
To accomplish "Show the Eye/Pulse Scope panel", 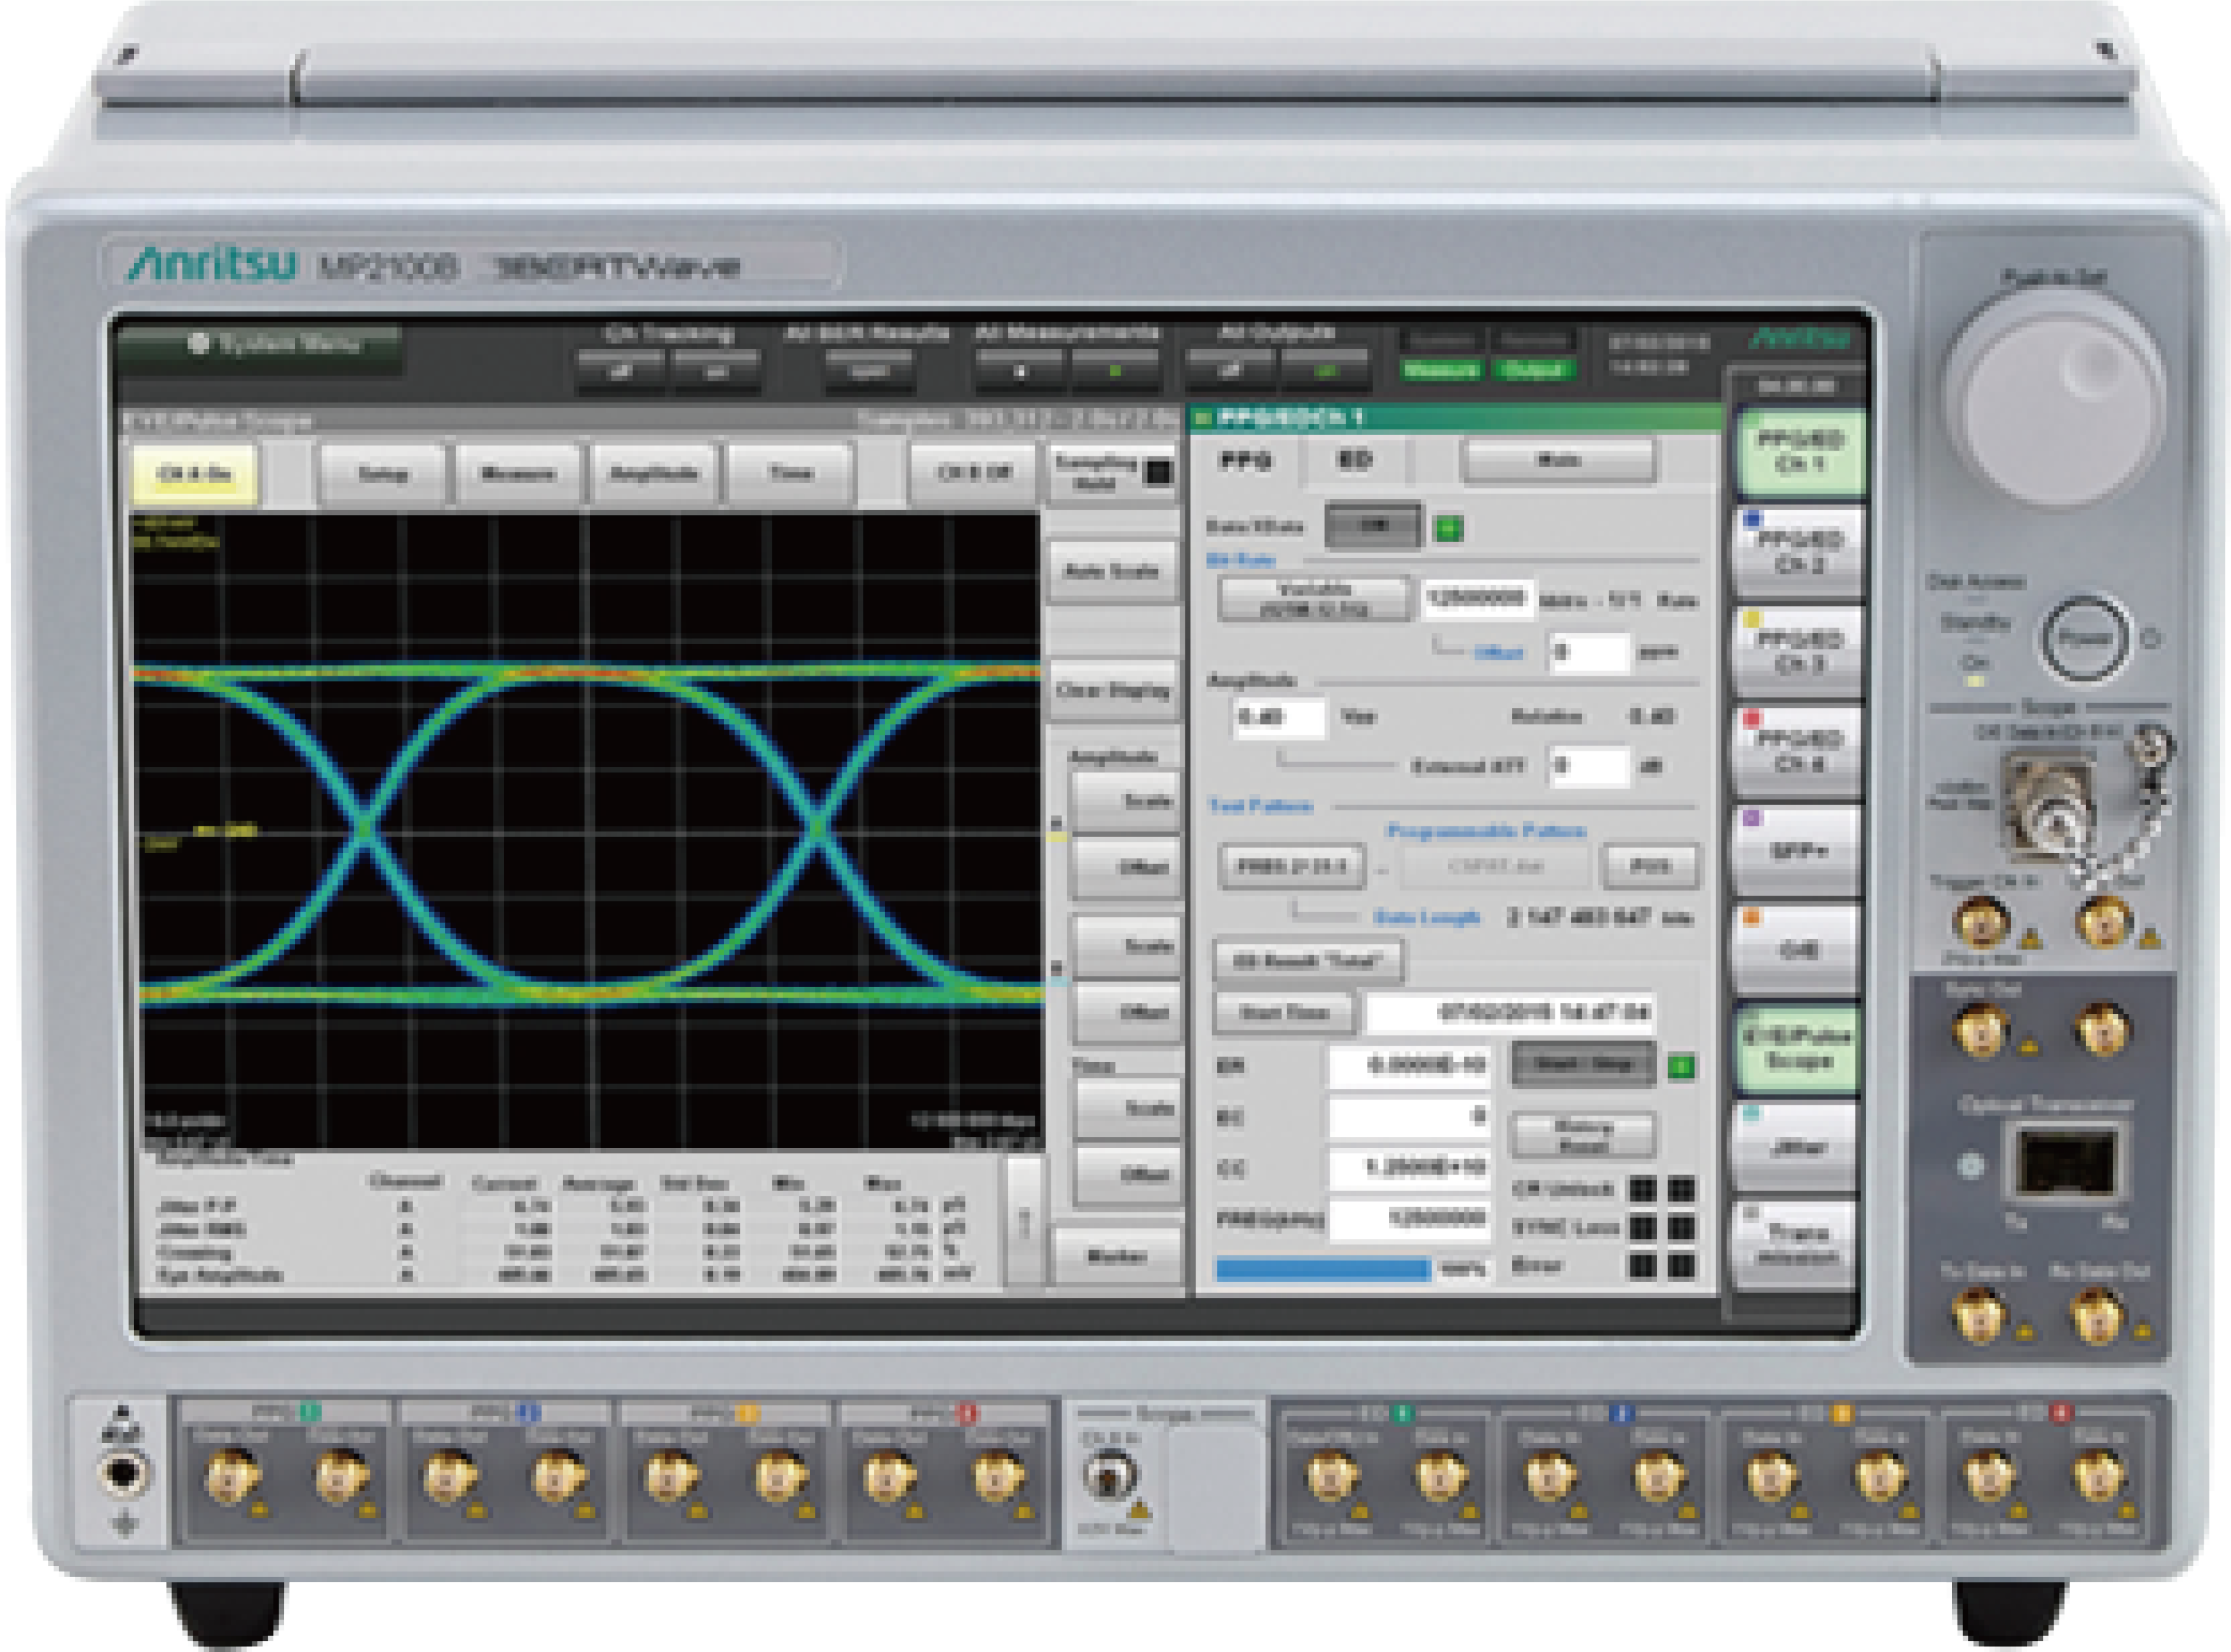I will [1798, 1049].
